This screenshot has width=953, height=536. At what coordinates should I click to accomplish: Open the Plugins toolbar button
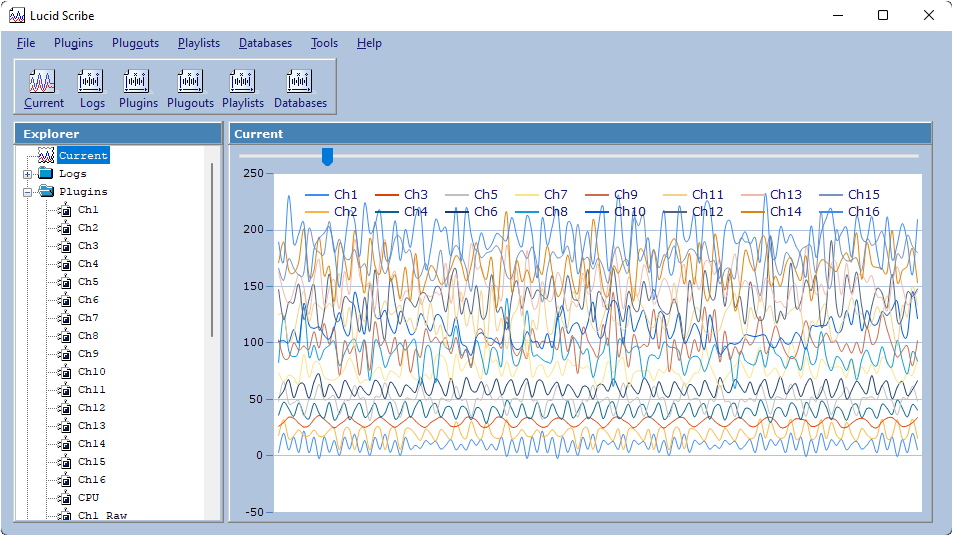tap(138, 89)
